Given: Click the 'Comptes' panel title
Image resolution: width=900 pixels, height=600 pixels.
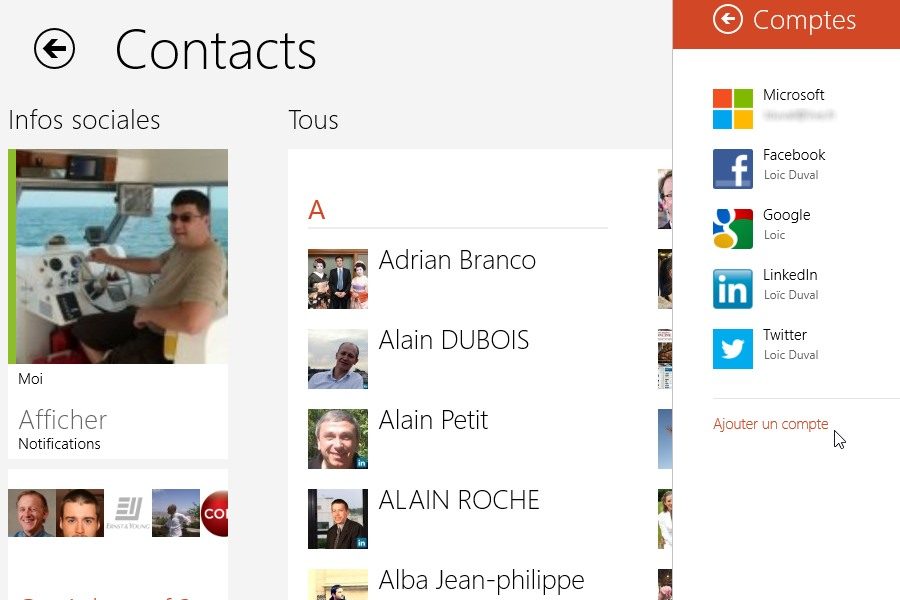Looking at the screenshot, I should [804, 20].
